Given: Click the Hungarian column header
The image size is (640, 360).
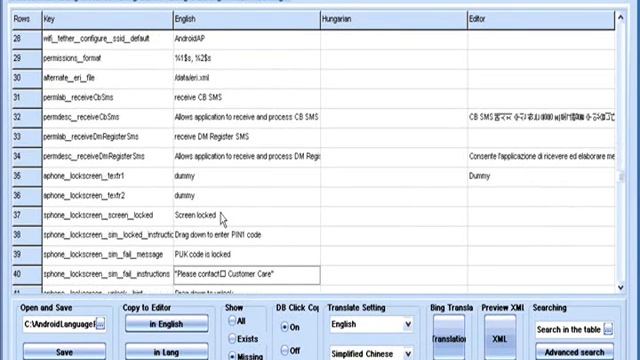Looking at the screenshot, I should pyautogui.click(x=394, y=19).
